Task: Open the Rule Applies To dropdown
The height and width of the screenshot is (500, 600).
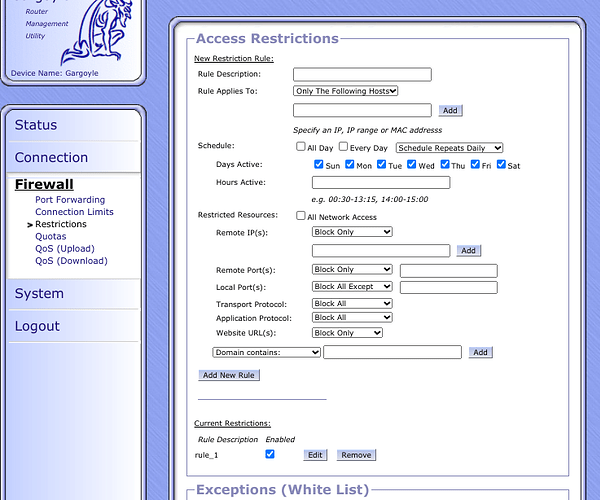Action: 346,91
